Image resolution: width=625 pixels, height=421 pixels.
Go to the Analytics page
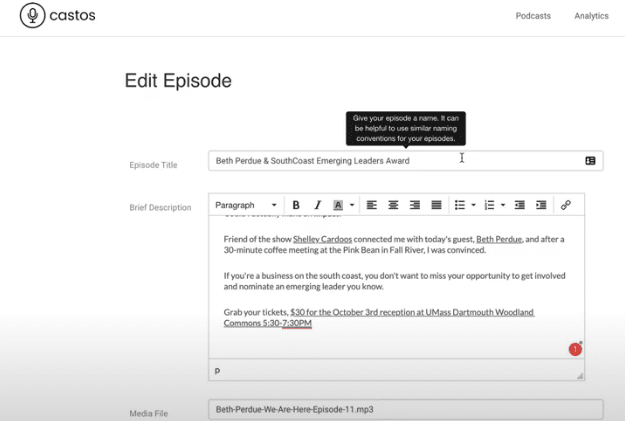coord(591,16)
